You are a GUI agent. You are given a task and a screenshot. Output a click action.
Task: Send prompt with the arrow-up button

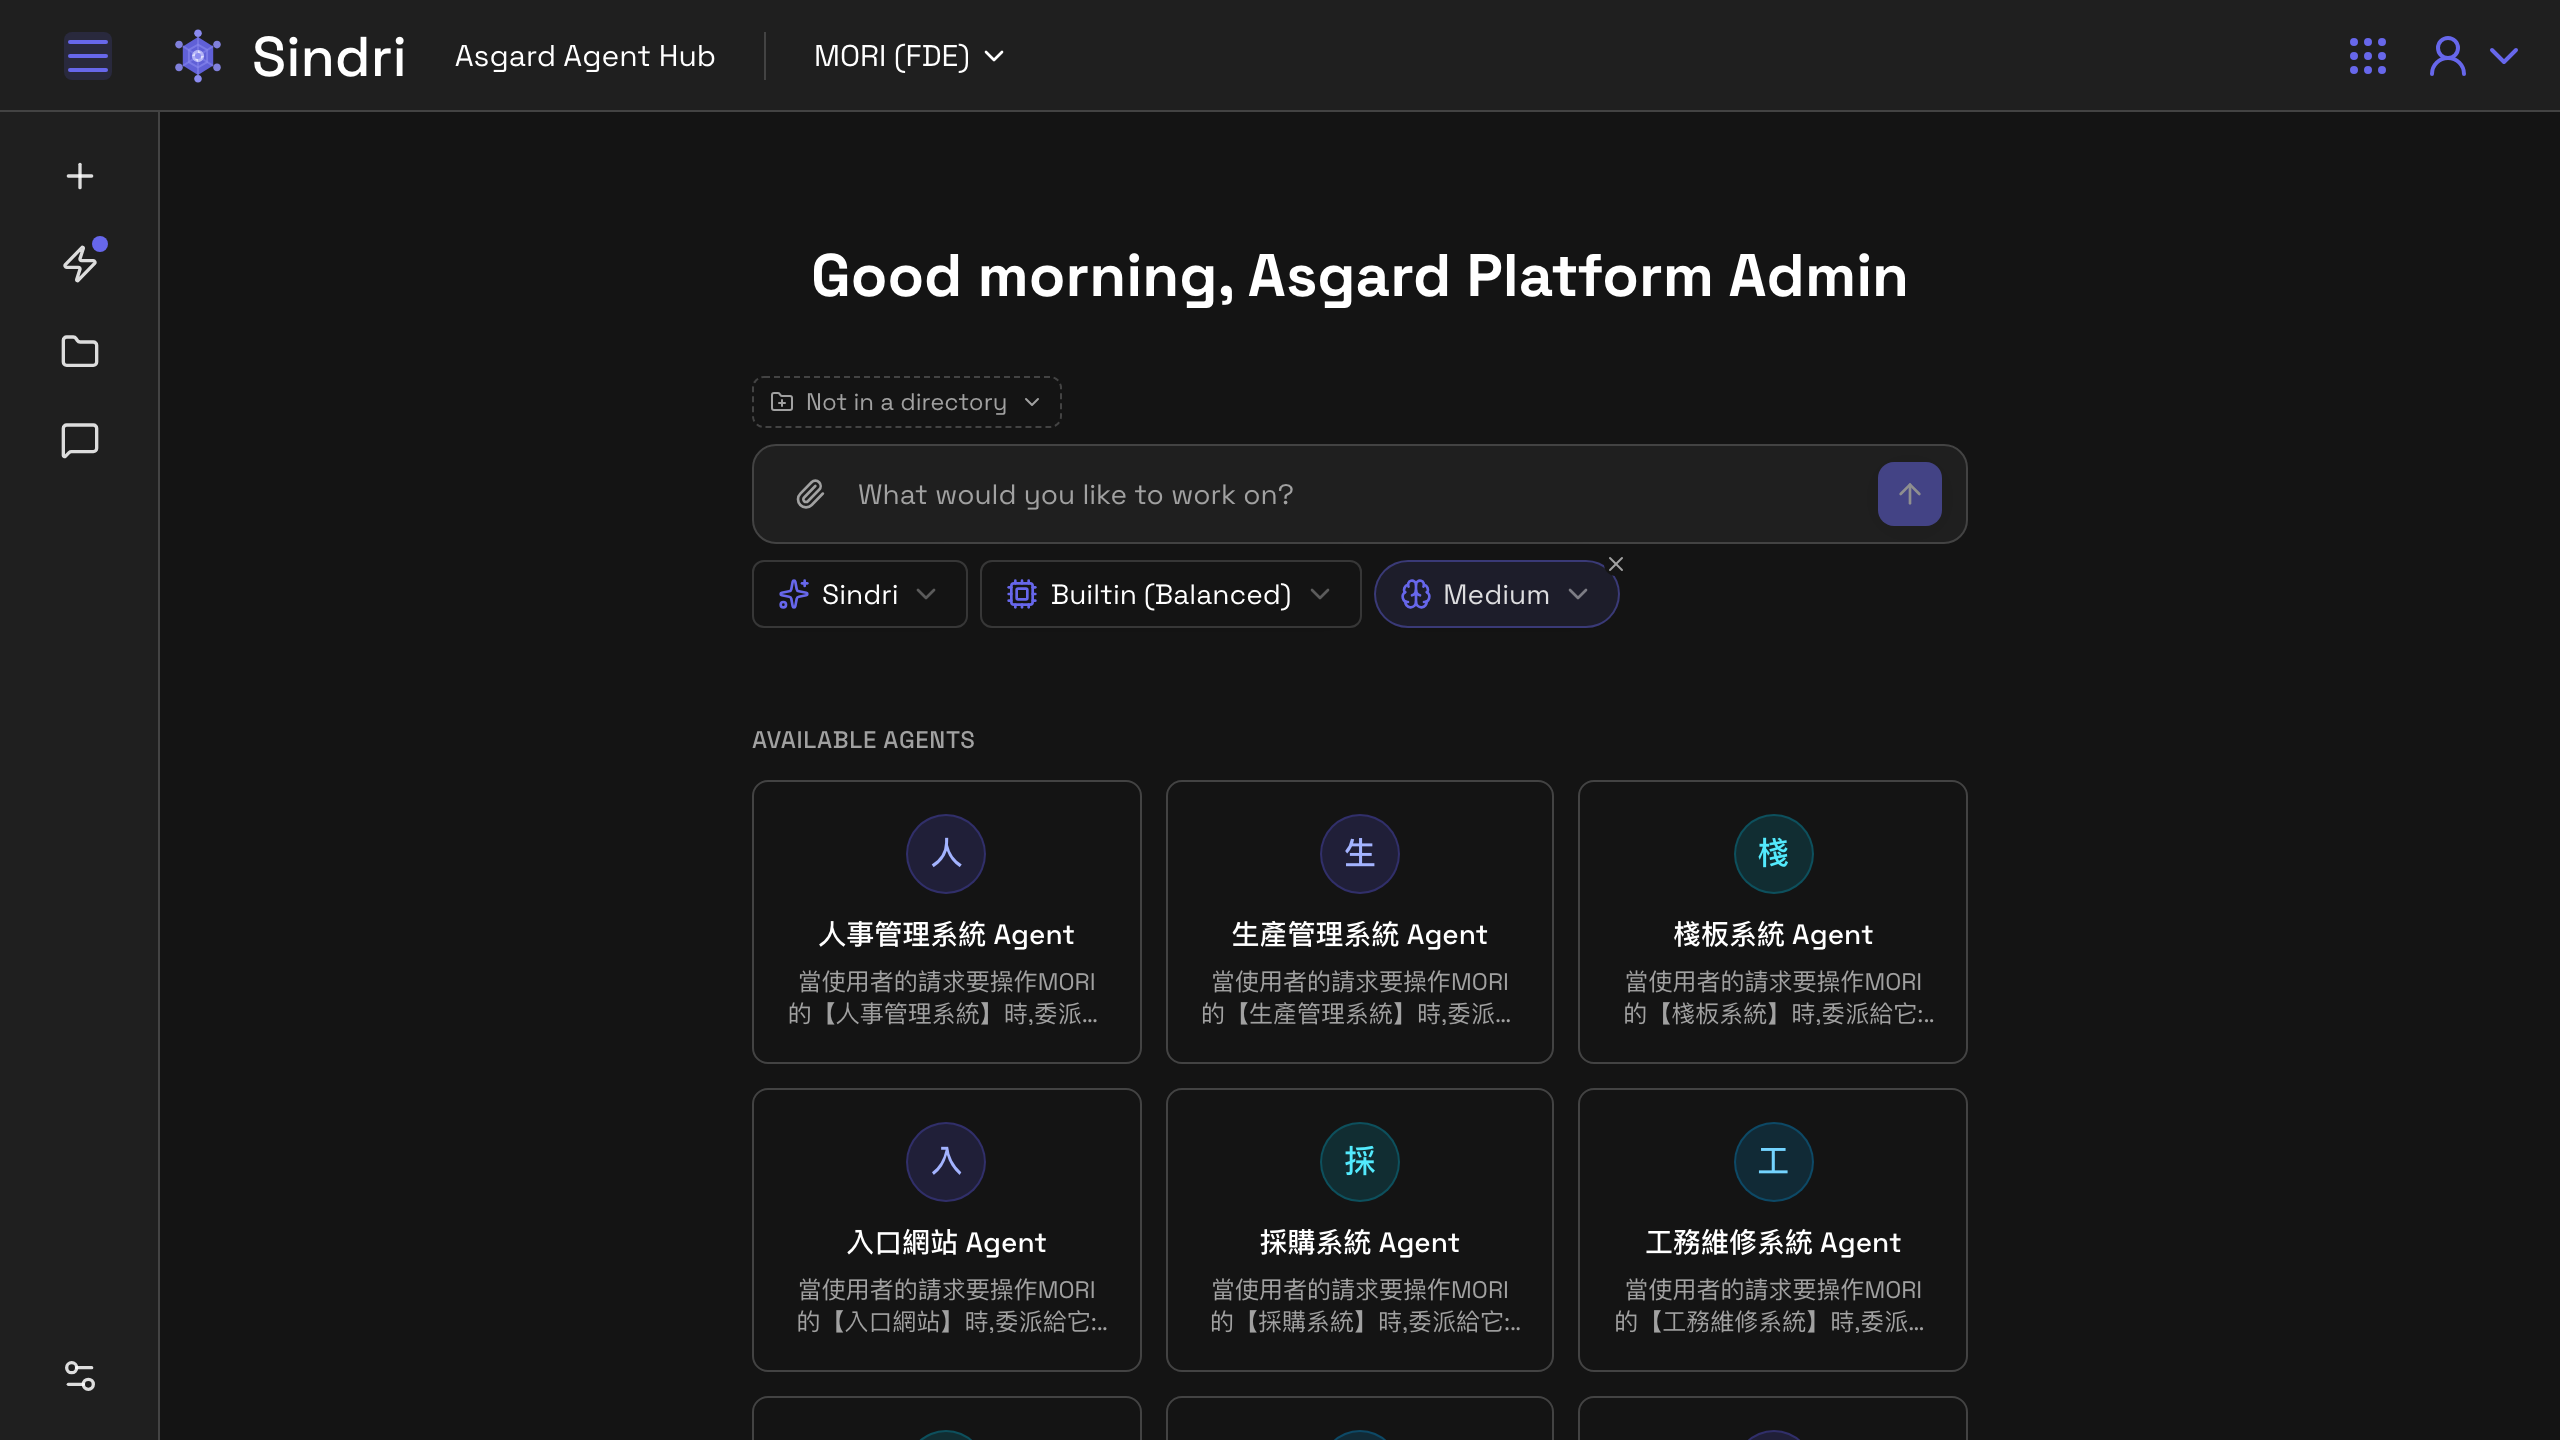tap(1909, 494)
